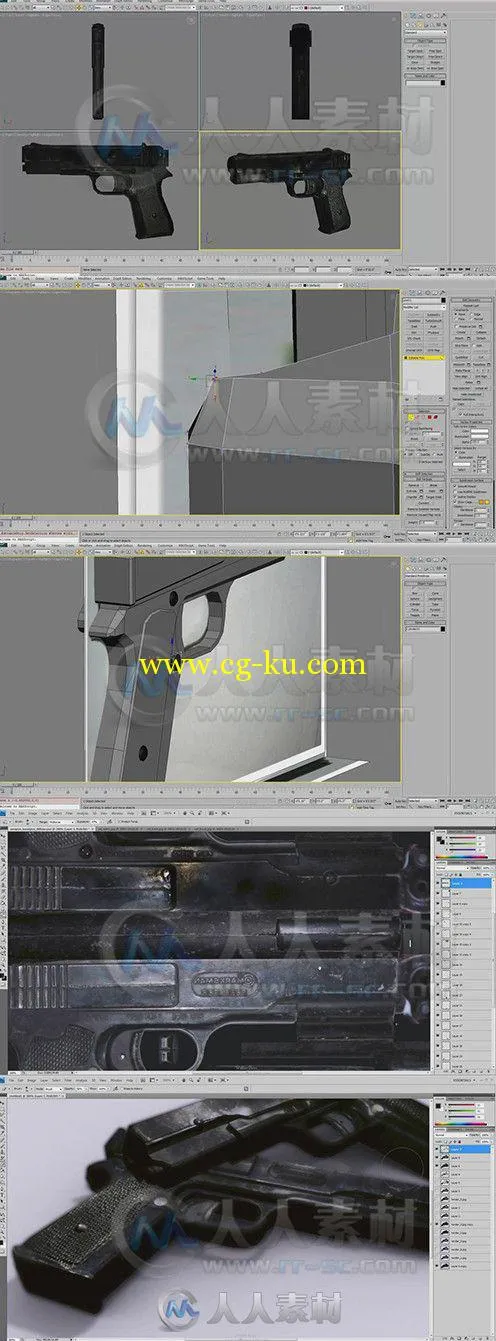Click the Free Spot light button
The image size is (496, 1341).
pyautogui.click(x=435, y=51)
